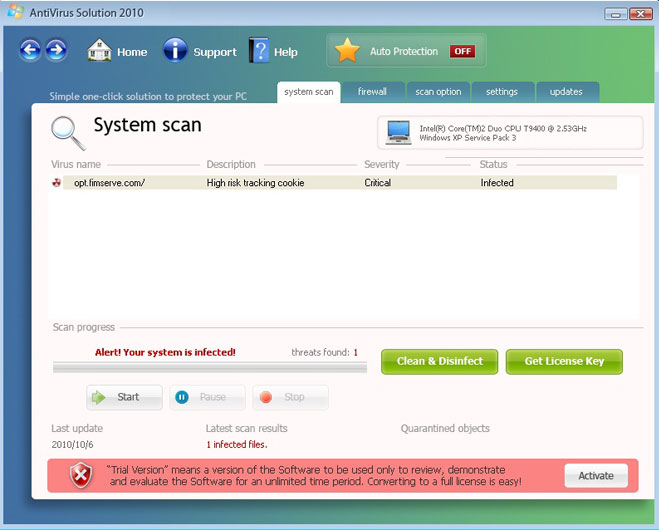Image resolution: width=659 pixels, height=530 pixels.
Task: Click the 'Infected' status cell
Action: [497, 183]
